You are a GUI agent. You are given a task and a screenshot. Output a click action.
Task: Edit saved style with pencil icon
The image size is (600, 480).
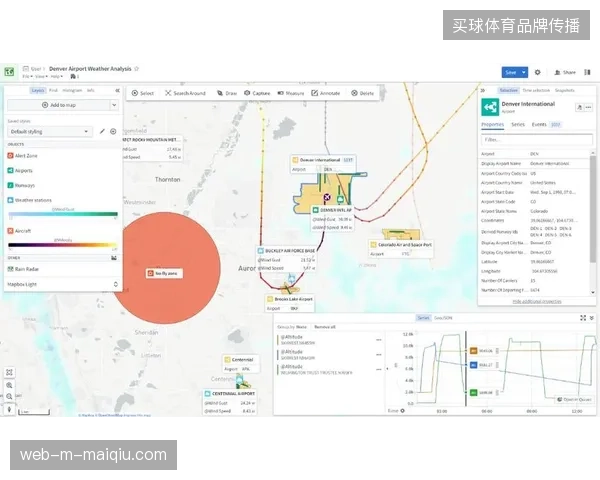[x=102, y=131]
